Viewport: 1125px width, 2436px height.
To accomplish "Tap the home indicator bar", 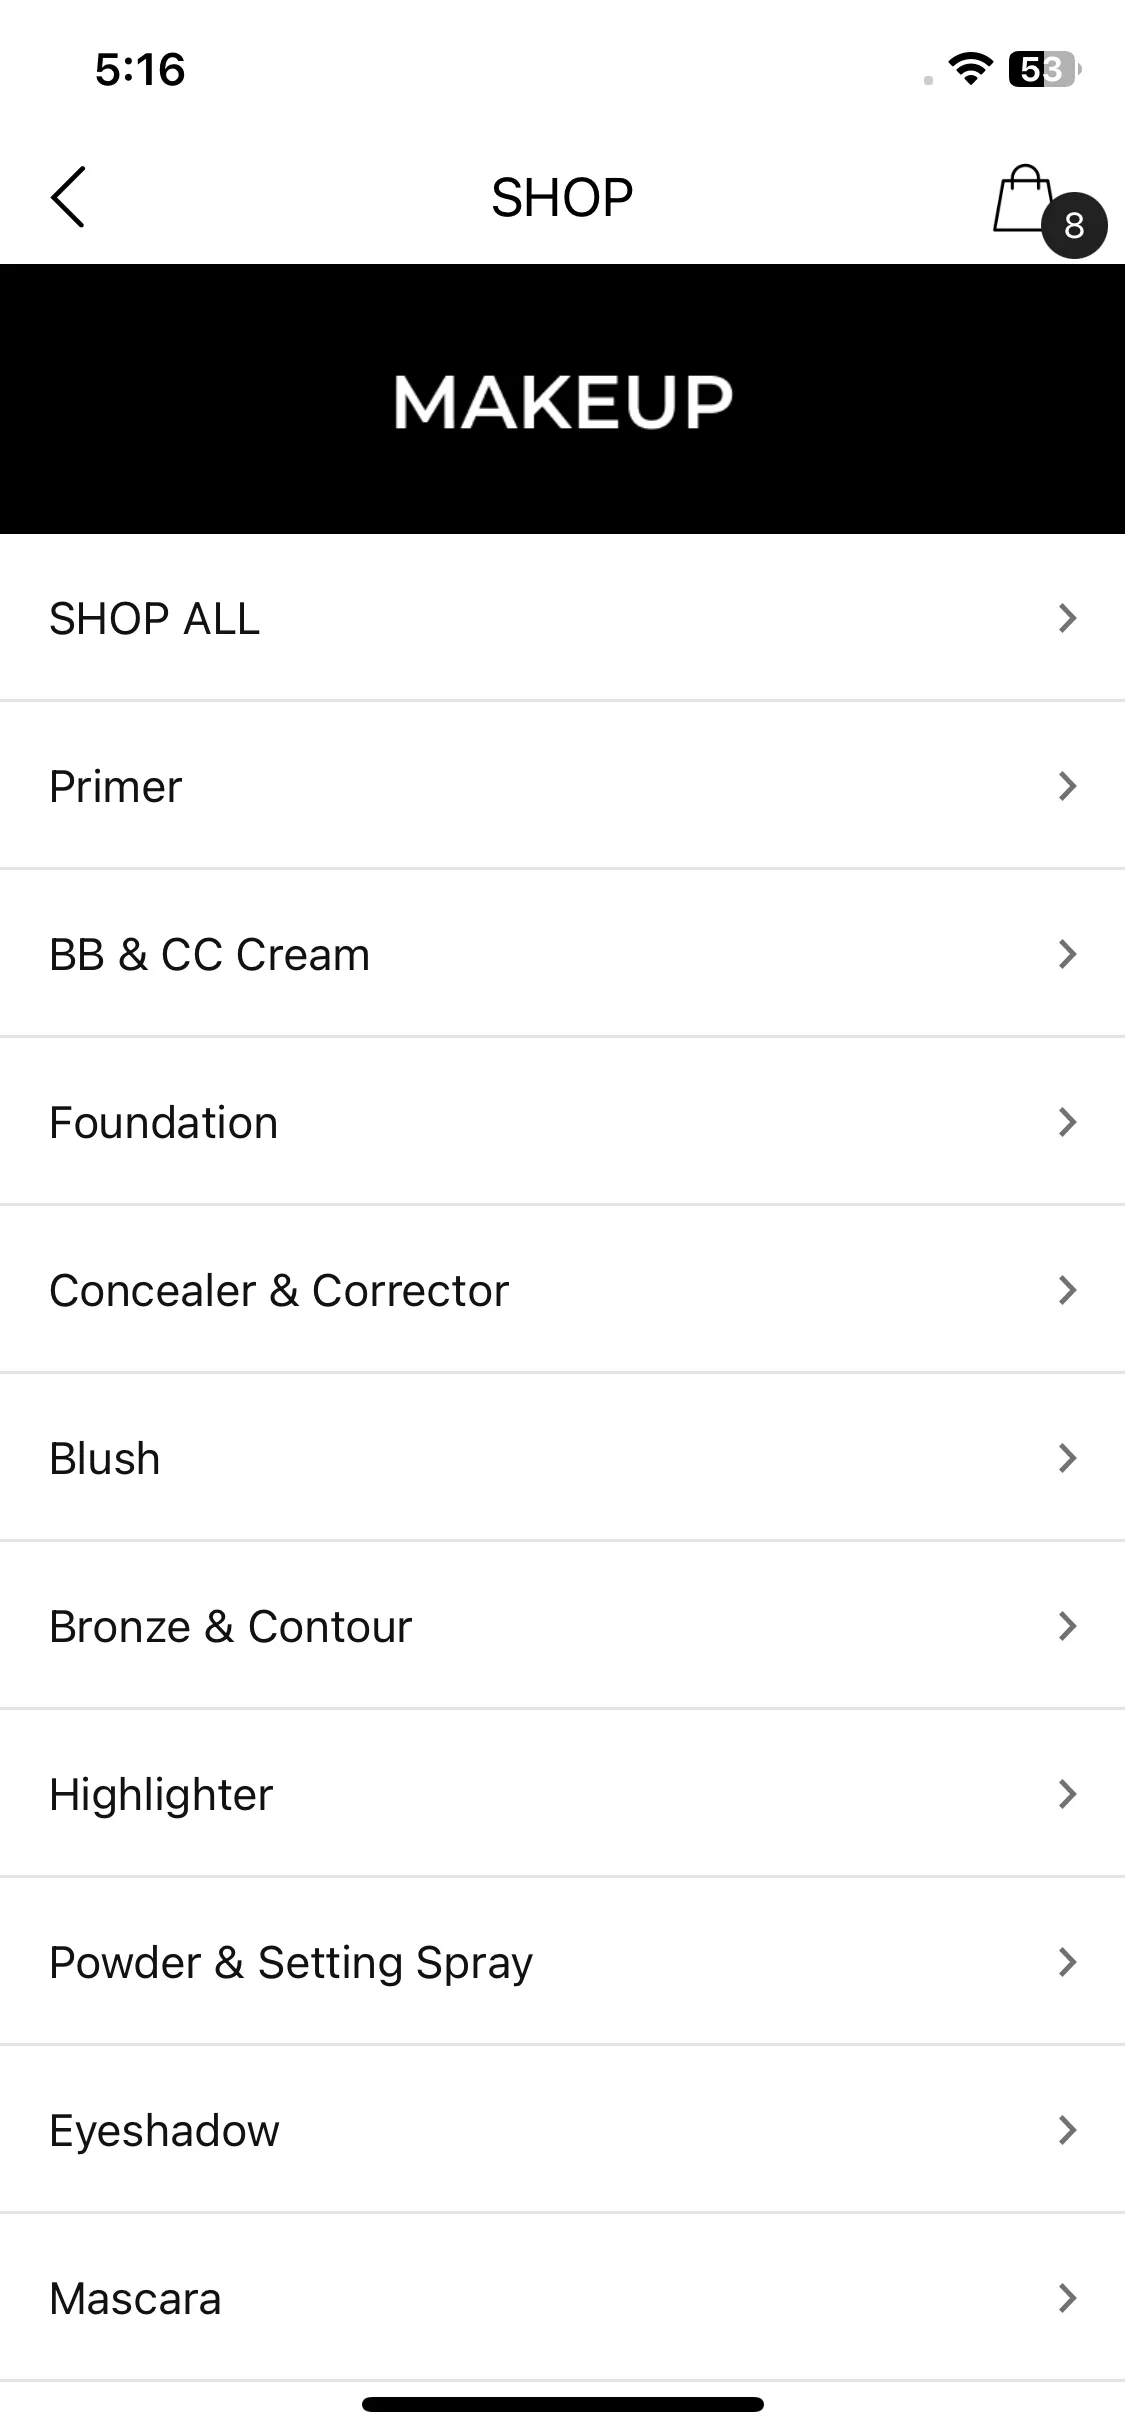I will click(x=562, y=2404).
